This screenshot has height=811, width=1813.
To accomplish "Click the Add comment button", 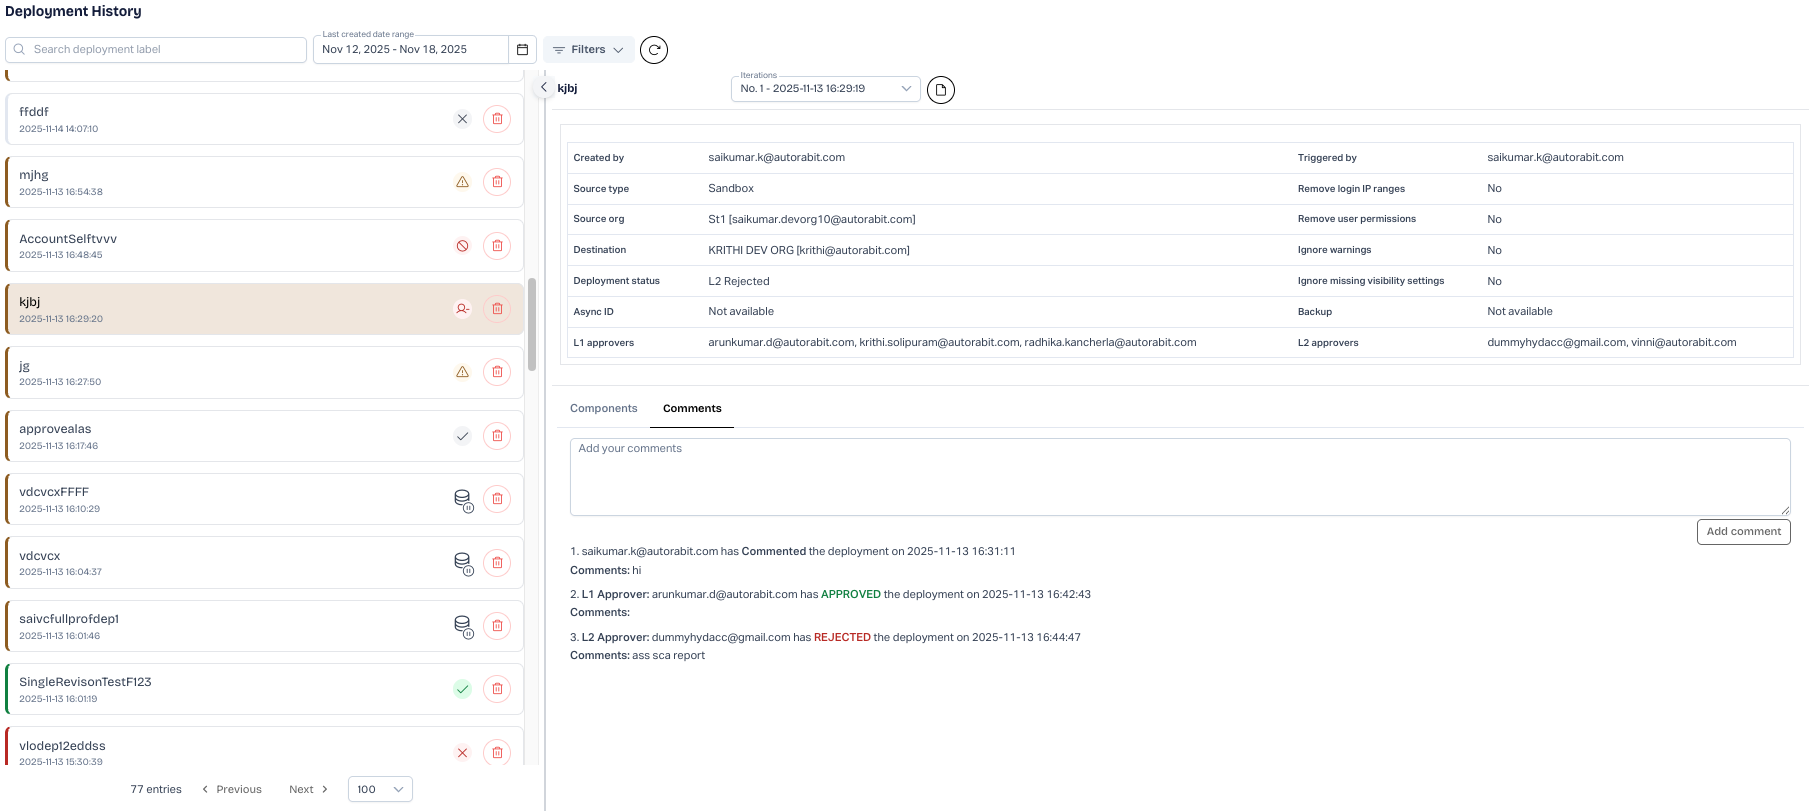I will (x=1743, y=532).
